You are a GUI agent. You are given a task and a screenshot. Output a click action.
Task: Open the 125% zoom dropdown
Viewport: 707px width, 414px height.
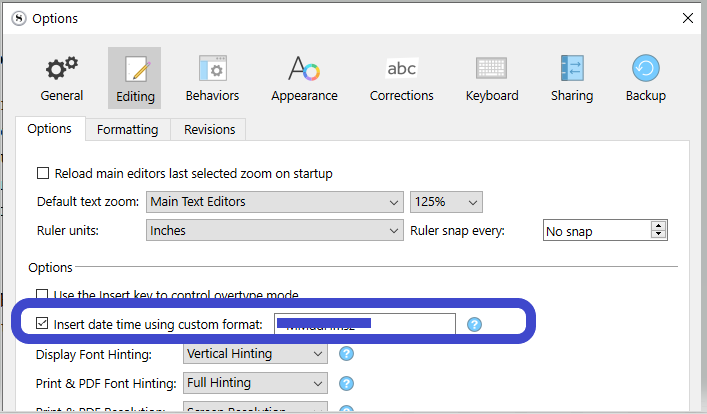pyautogui.click(x=446, y=202)
